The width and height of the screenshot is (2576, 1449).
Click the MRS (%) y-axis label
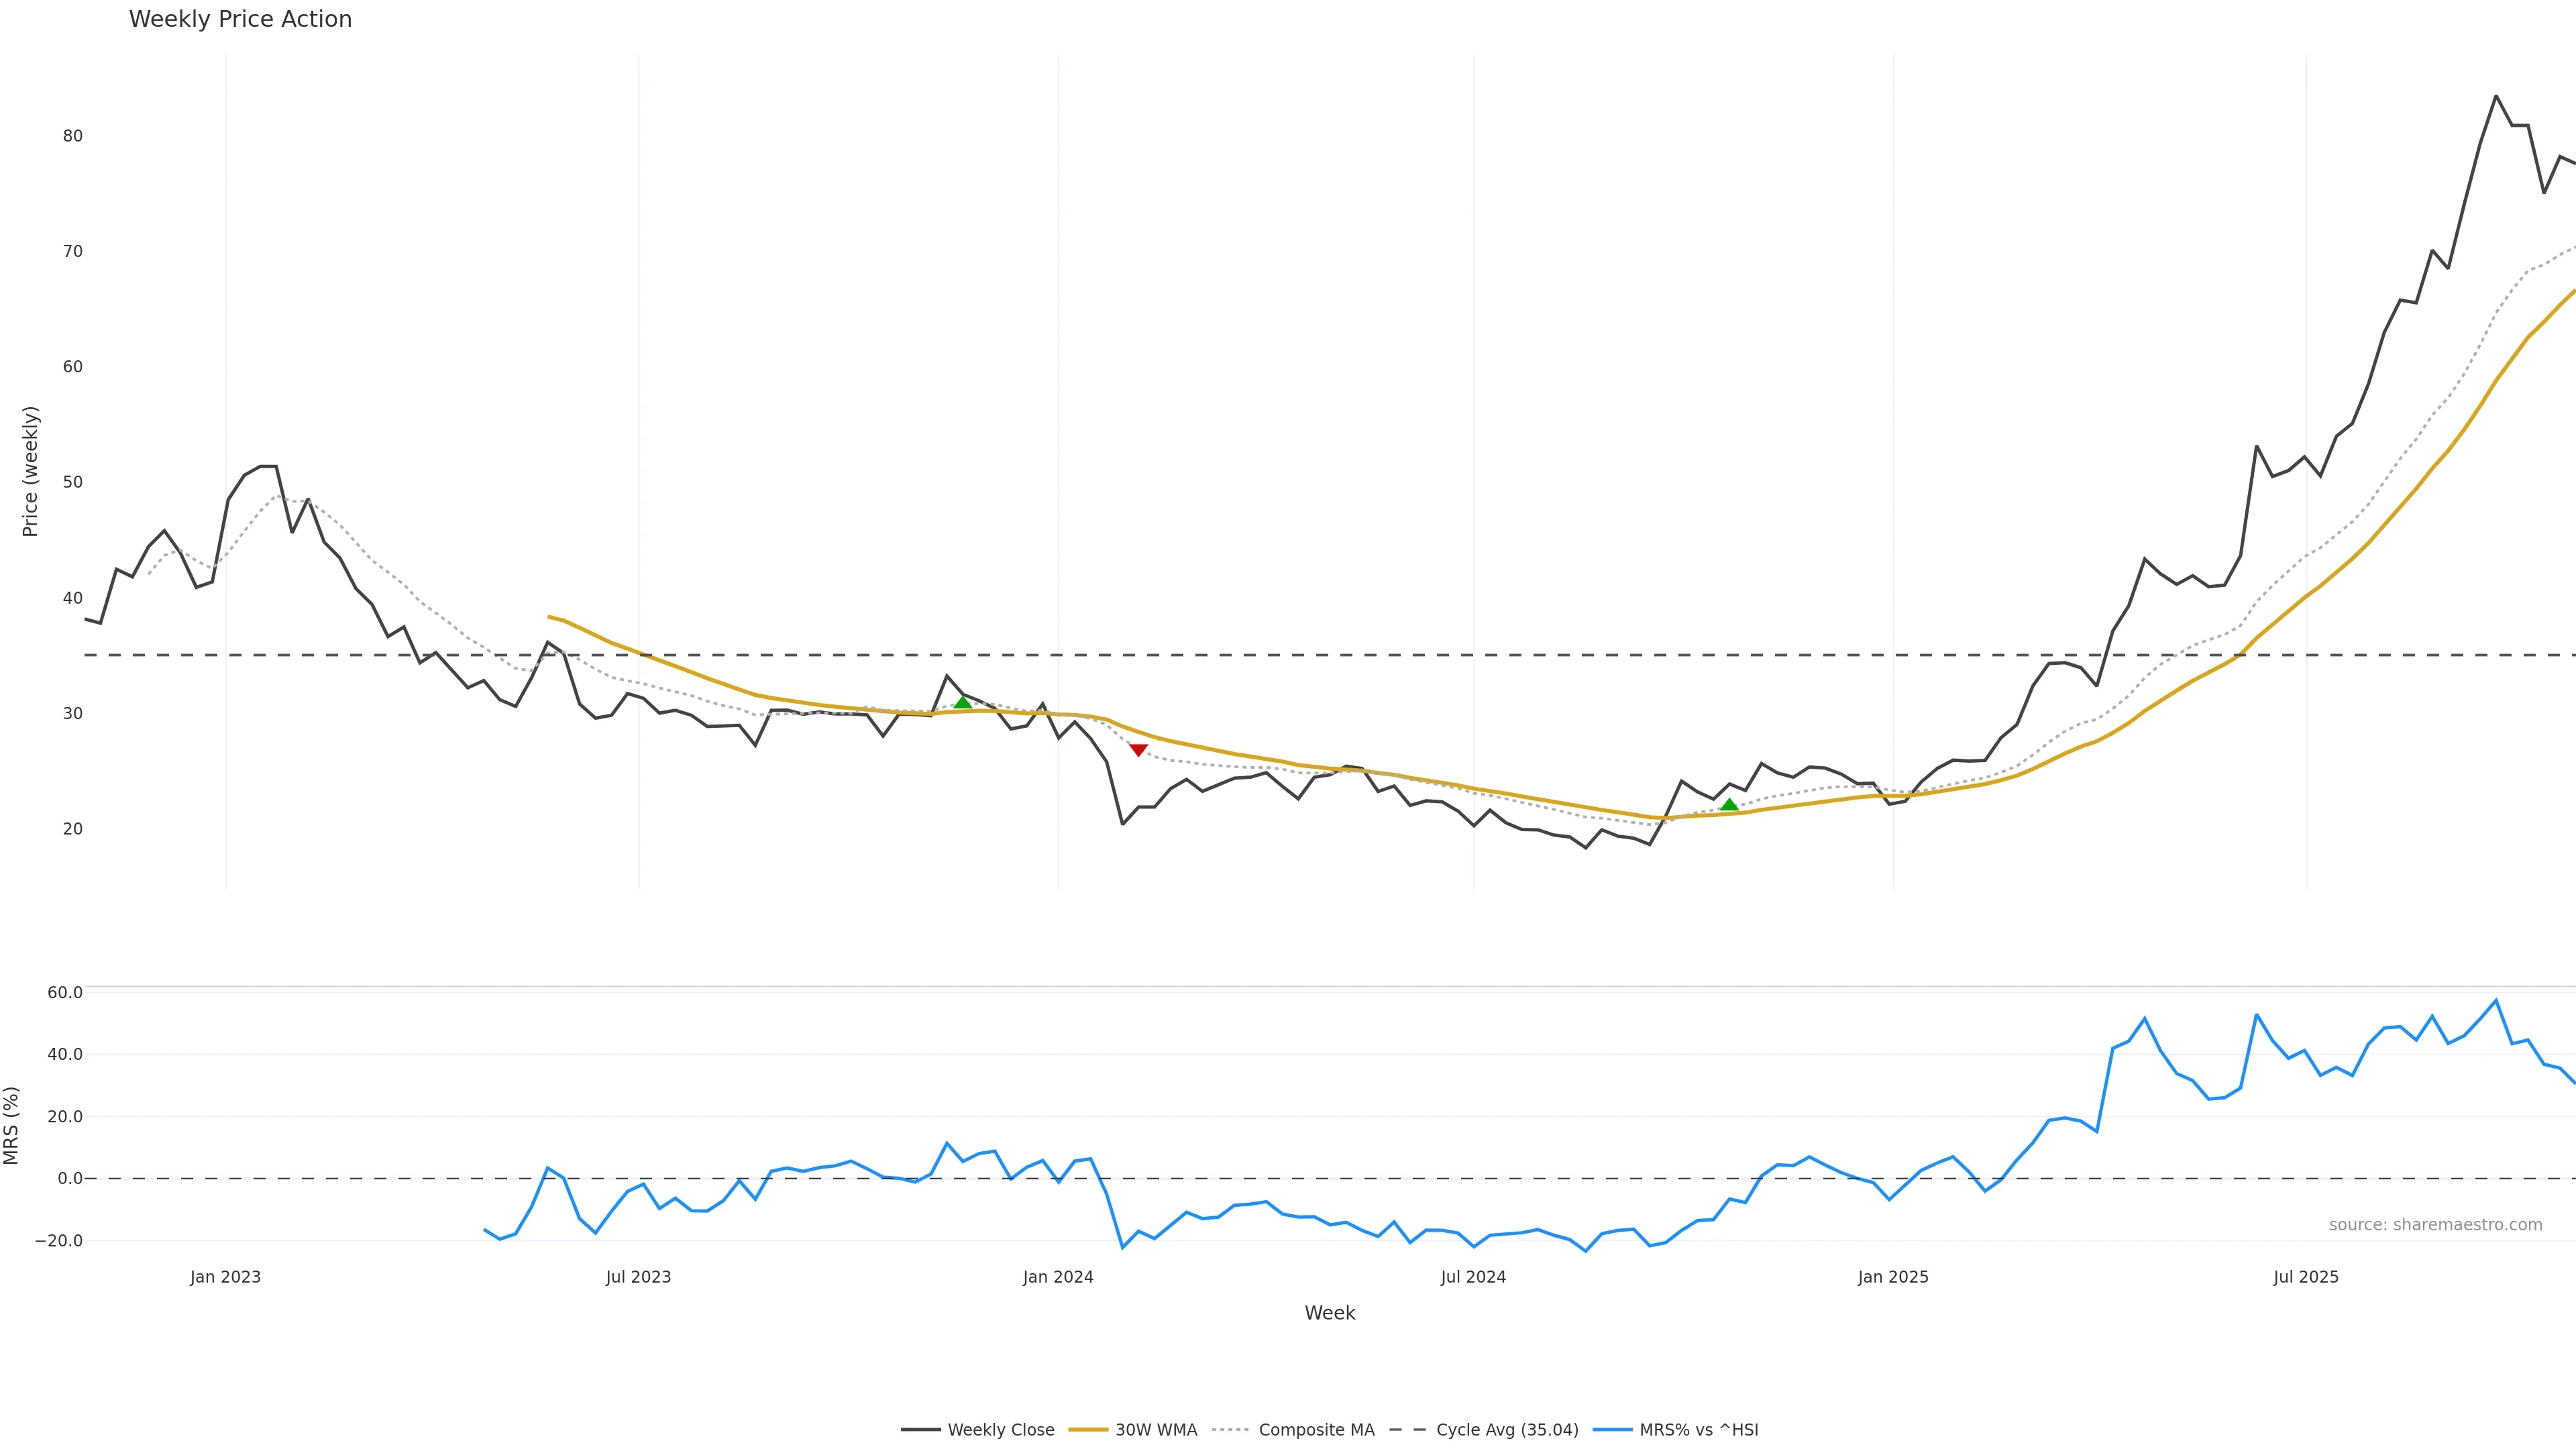pyautogui.click(x=12, y=1125)
